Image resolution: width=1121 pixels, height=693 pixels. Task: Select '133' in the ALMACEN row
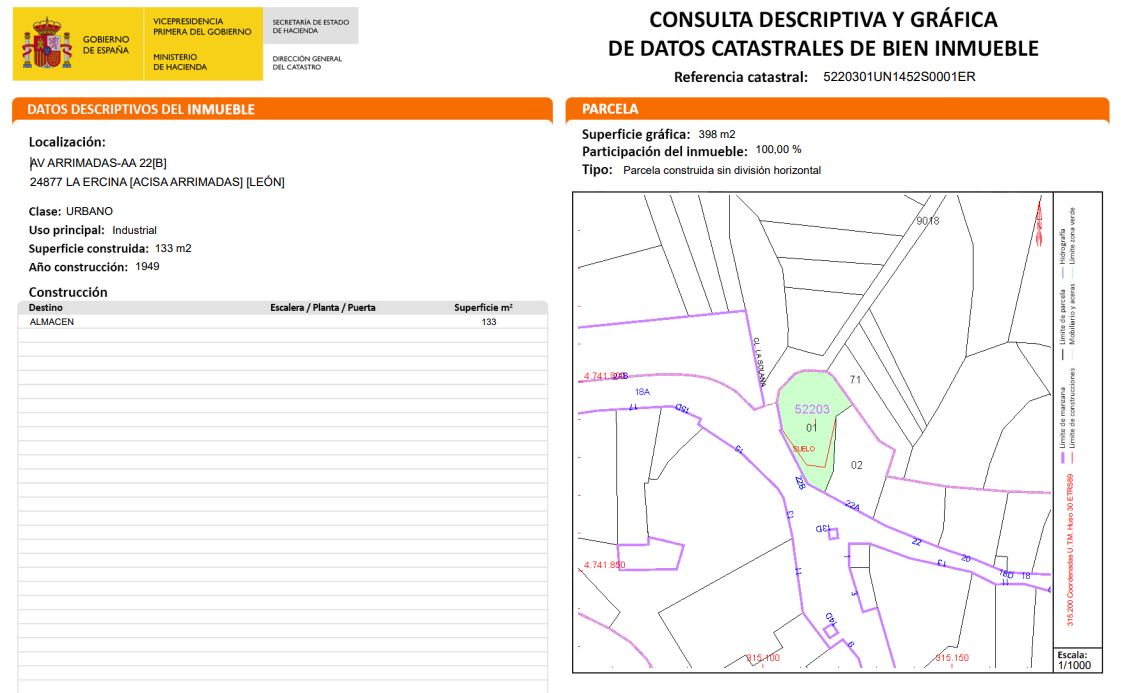pos(489,322)
